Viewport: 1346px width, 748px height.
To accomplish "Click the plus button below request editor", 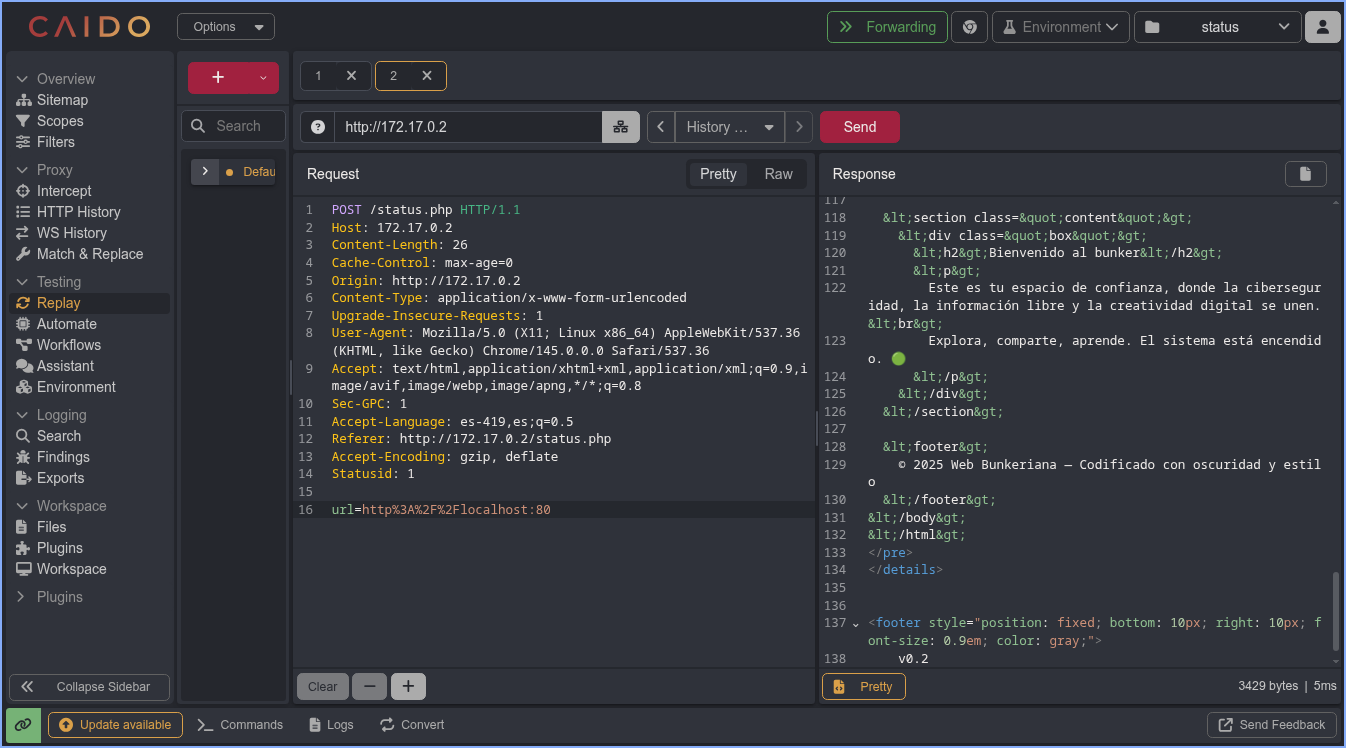I will [408, 686].
